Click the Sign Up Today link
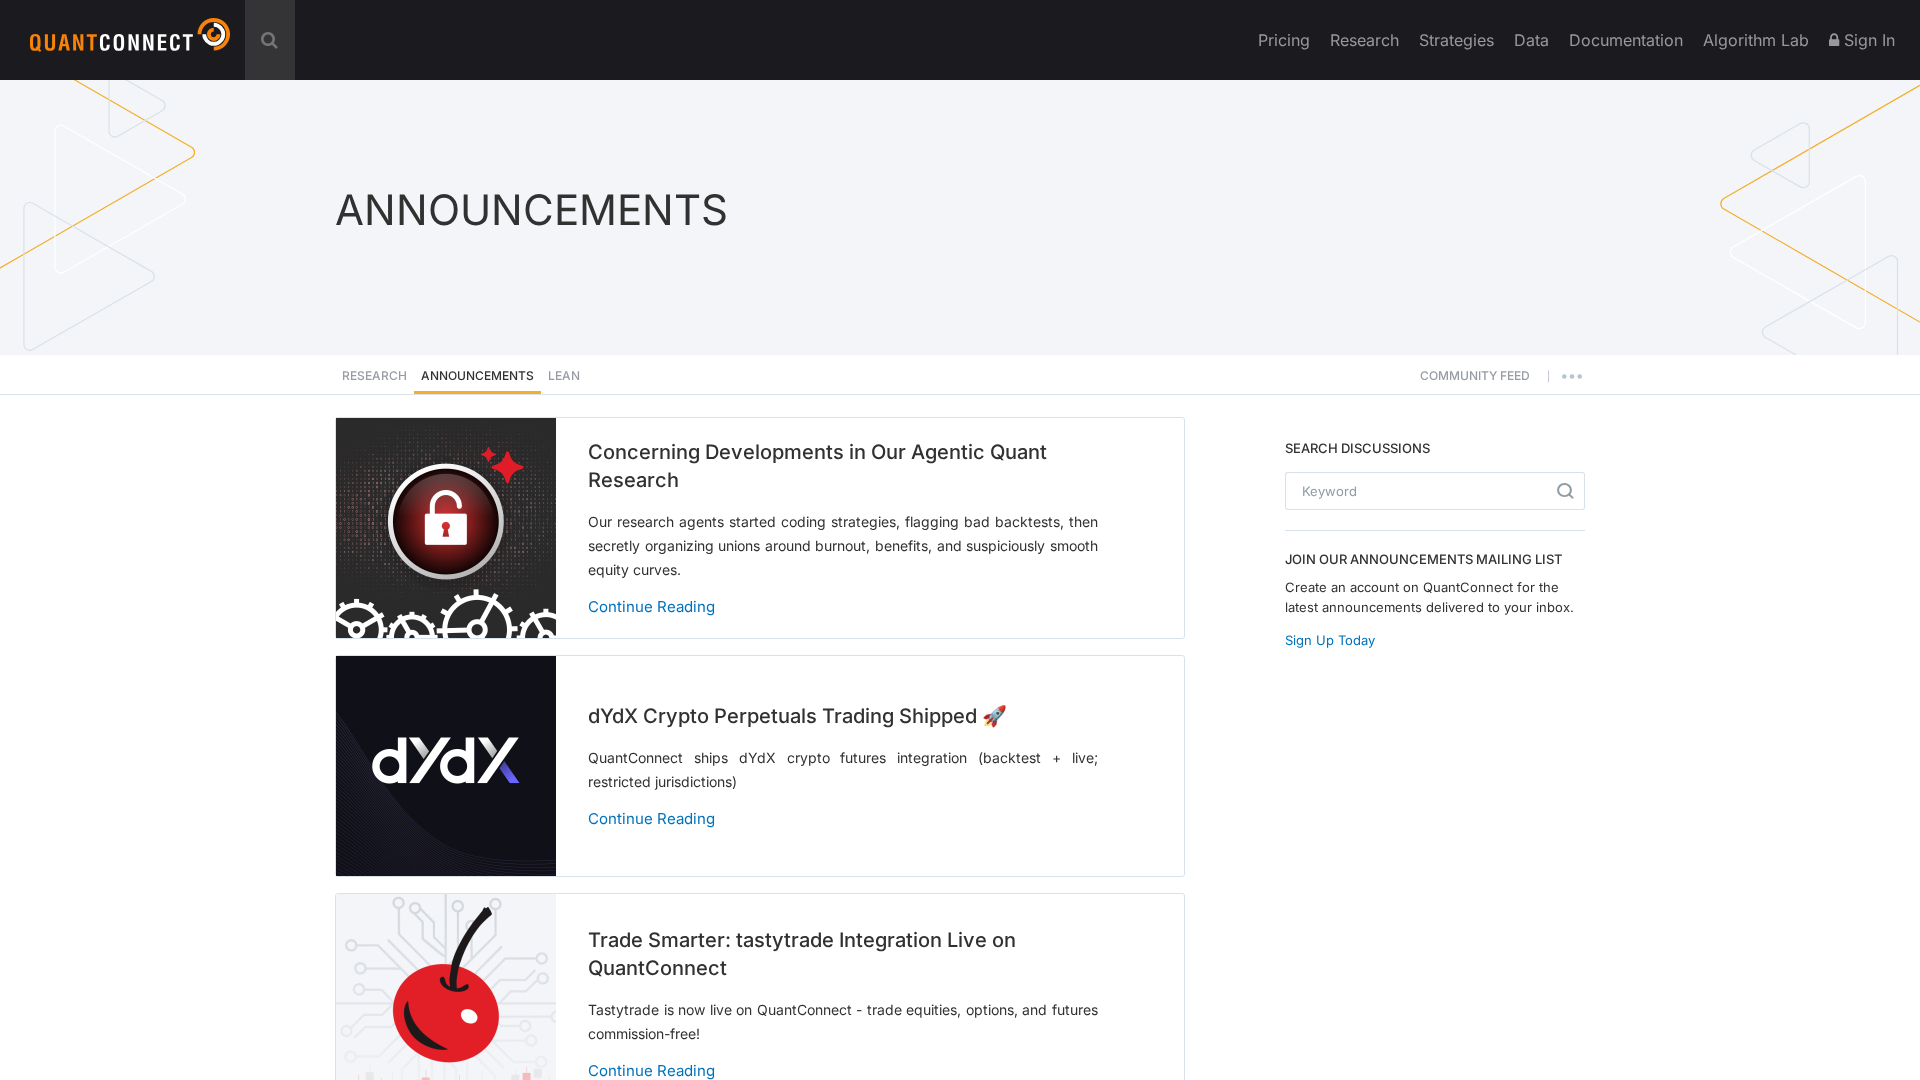This screenshot has width=1920, height=1080. [1329, 640]
